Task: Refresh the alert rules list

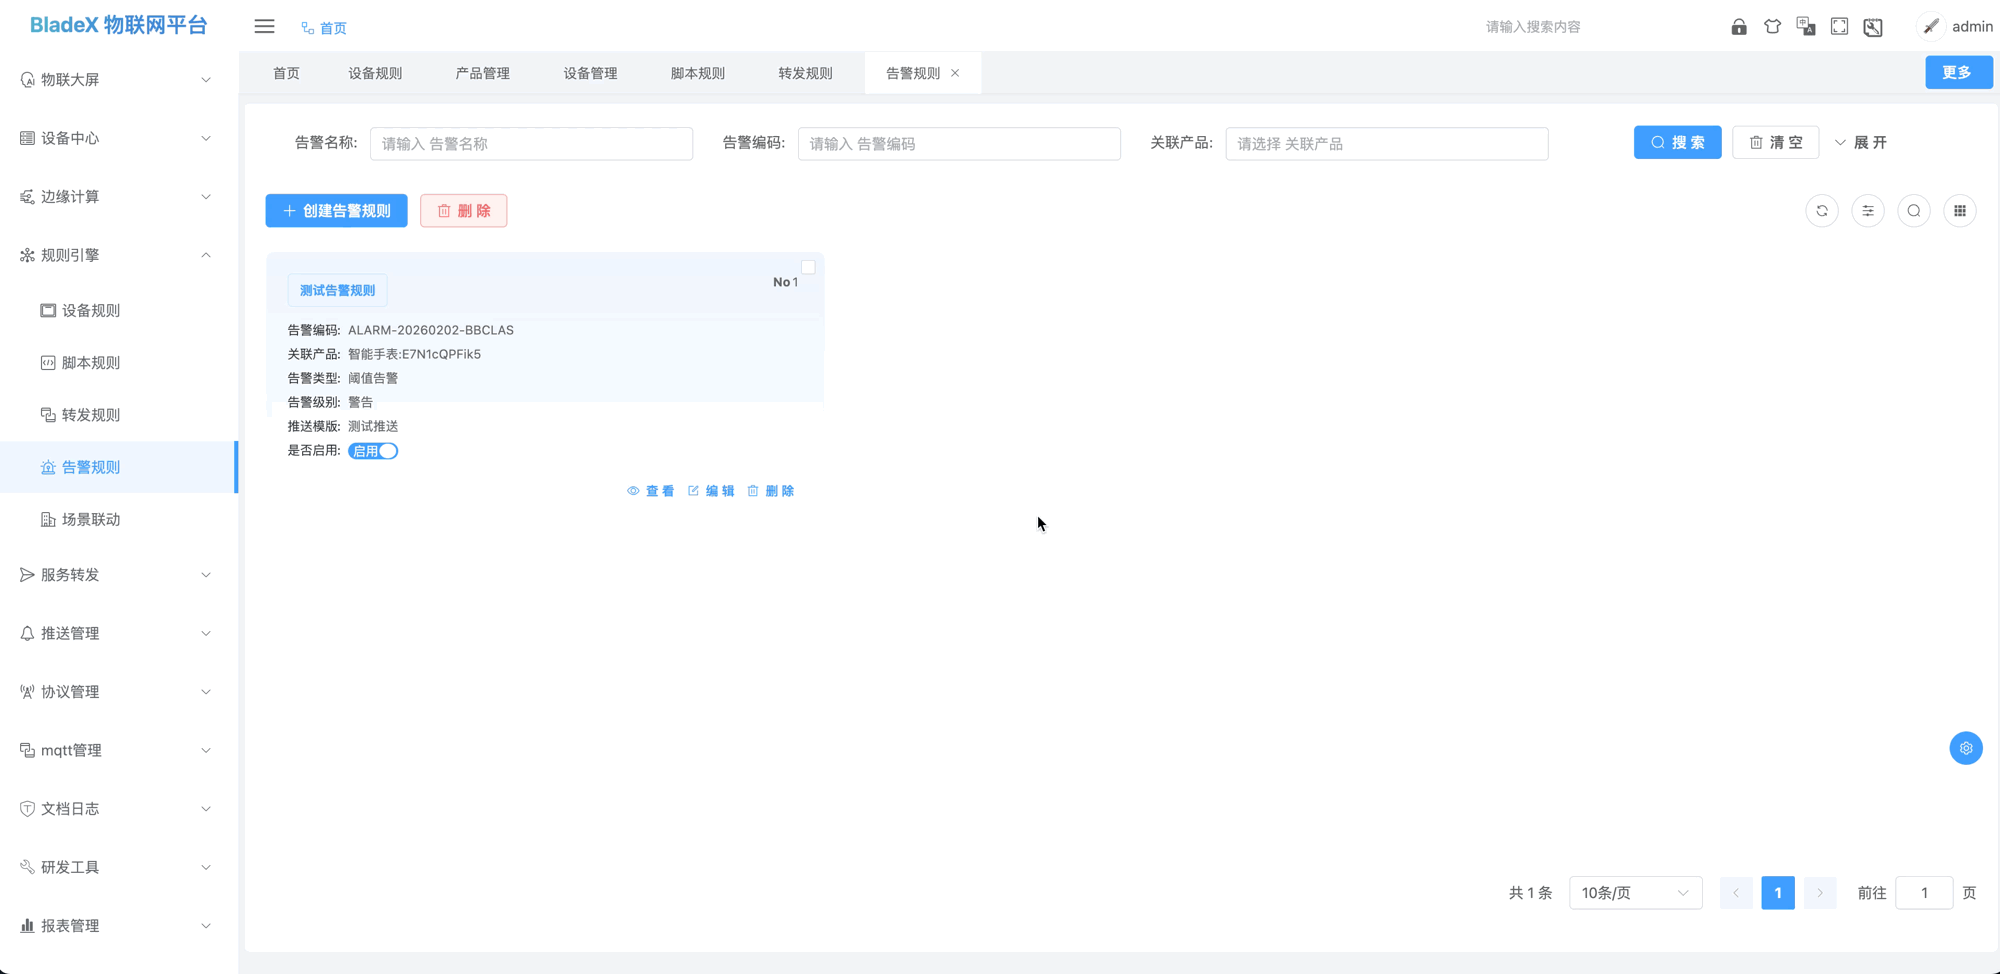Action: point(1822,211)
